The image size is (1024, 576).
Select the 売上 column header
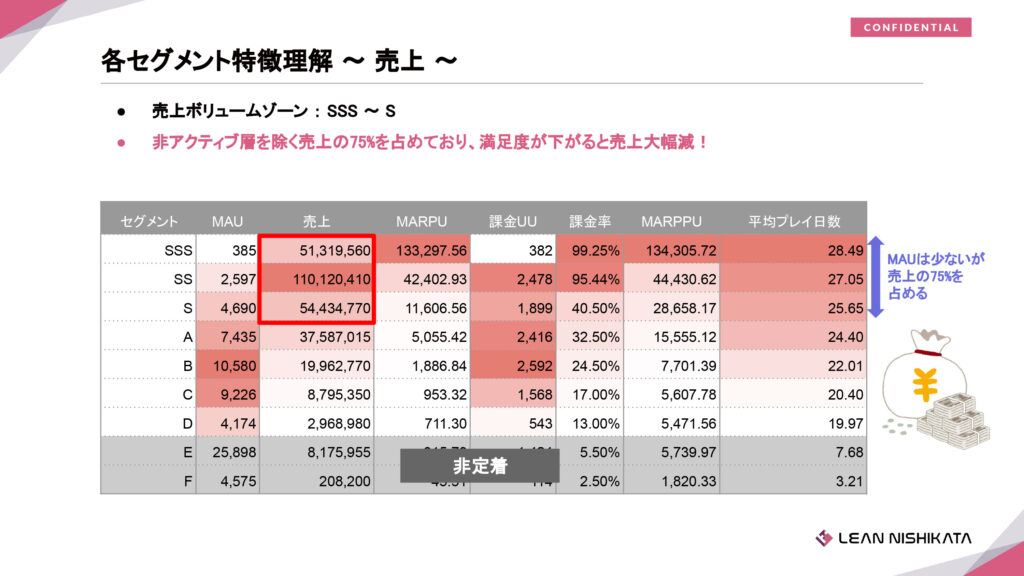coord(317,220)
